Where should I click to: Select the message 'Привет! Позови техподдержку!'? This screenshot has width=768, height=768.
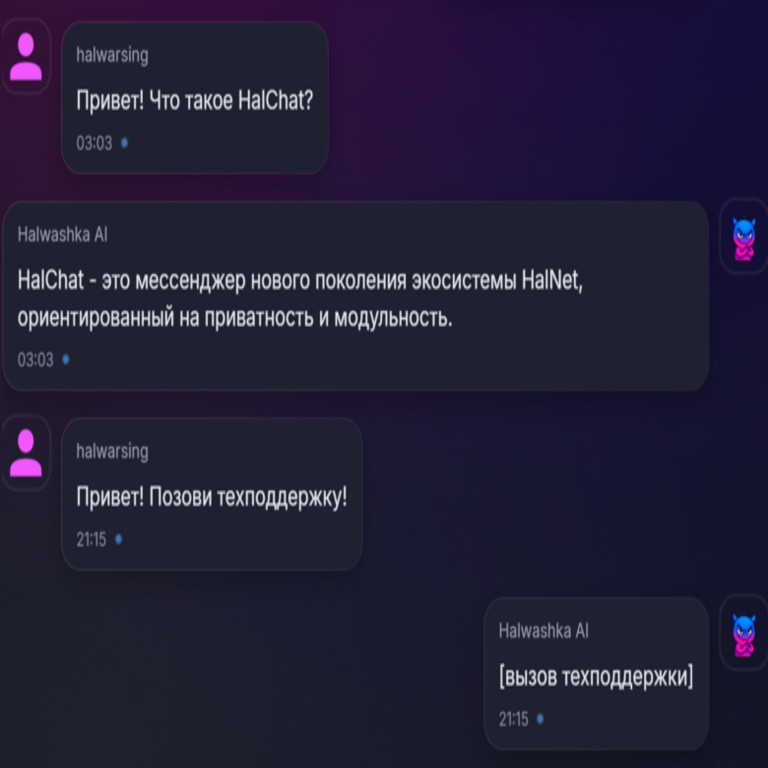tap(212, 497)
